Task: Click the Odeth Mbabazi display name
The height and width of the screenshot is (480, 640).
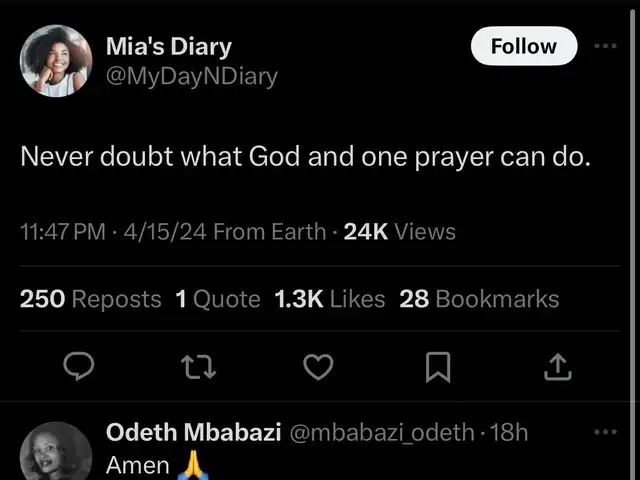Action: [193, 432]
